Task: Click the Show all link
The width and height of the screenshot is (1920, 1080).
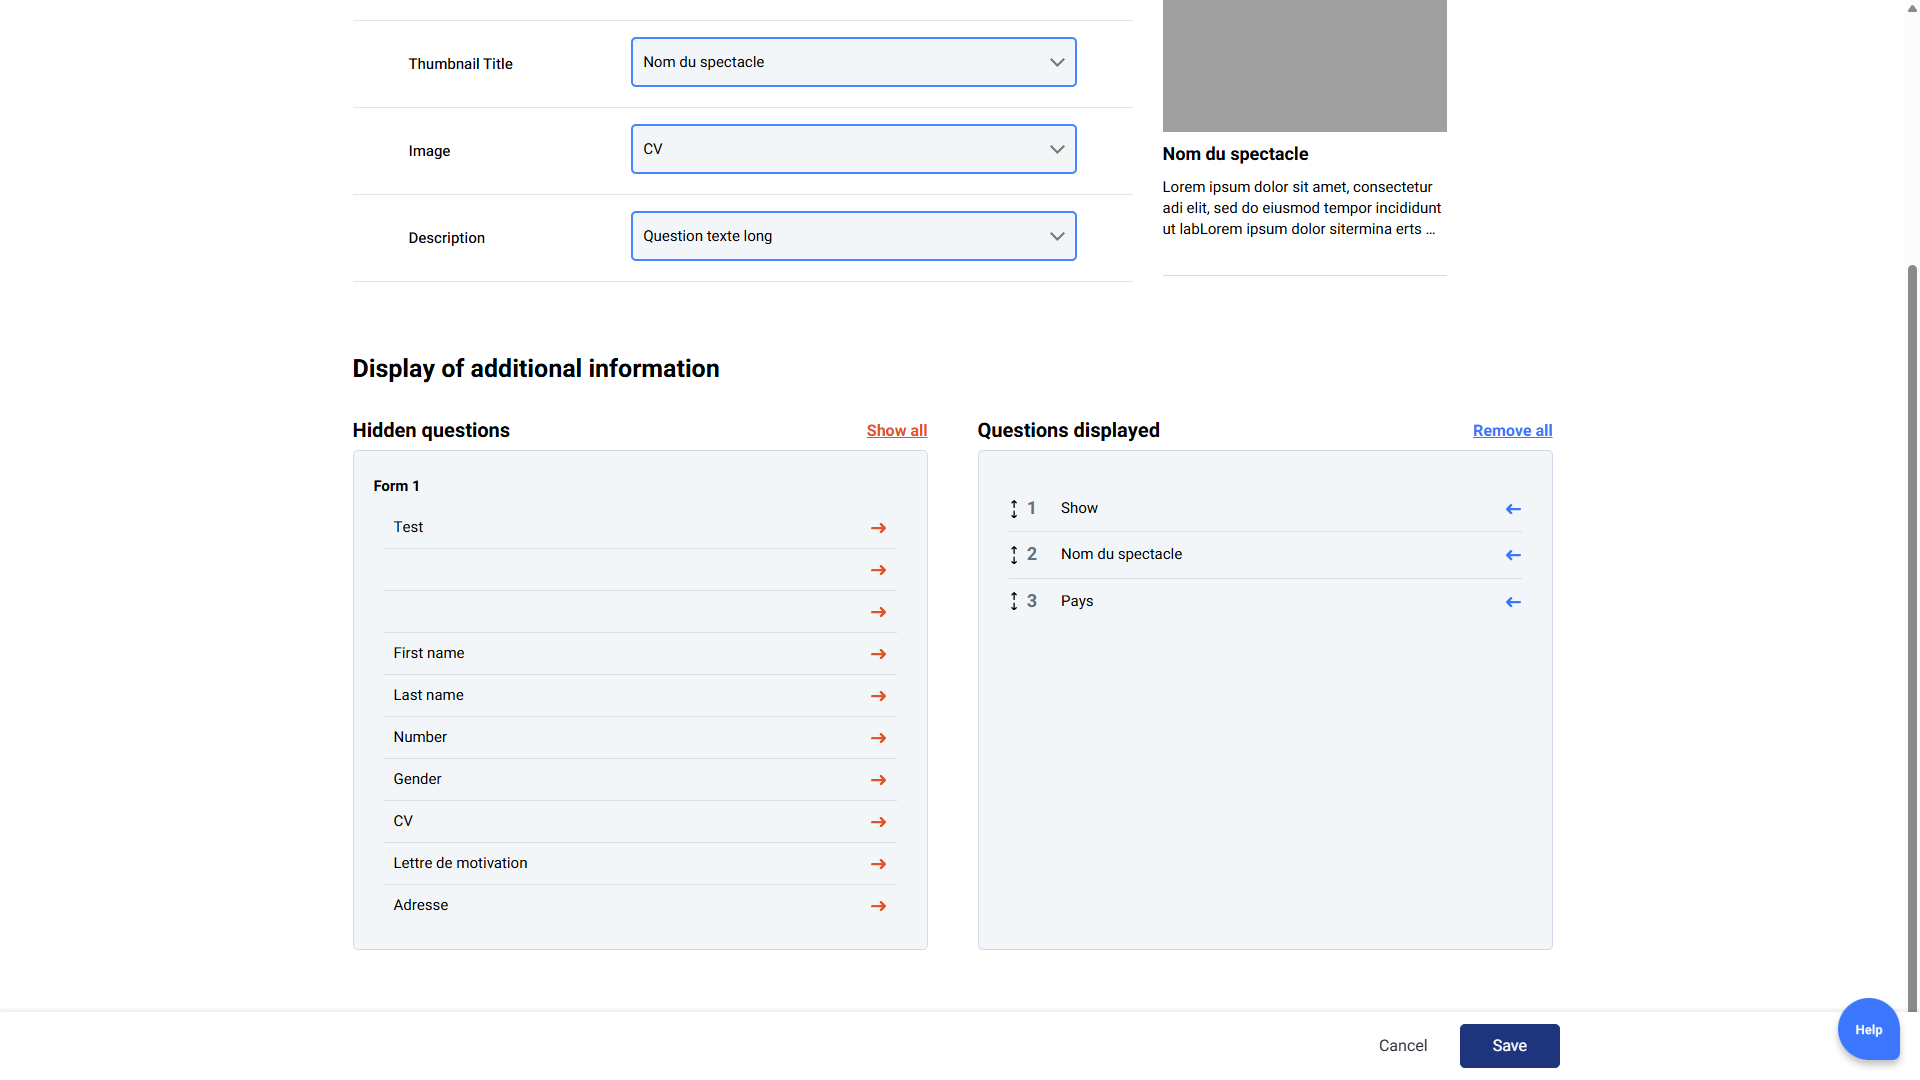Action: coord(896,431)
